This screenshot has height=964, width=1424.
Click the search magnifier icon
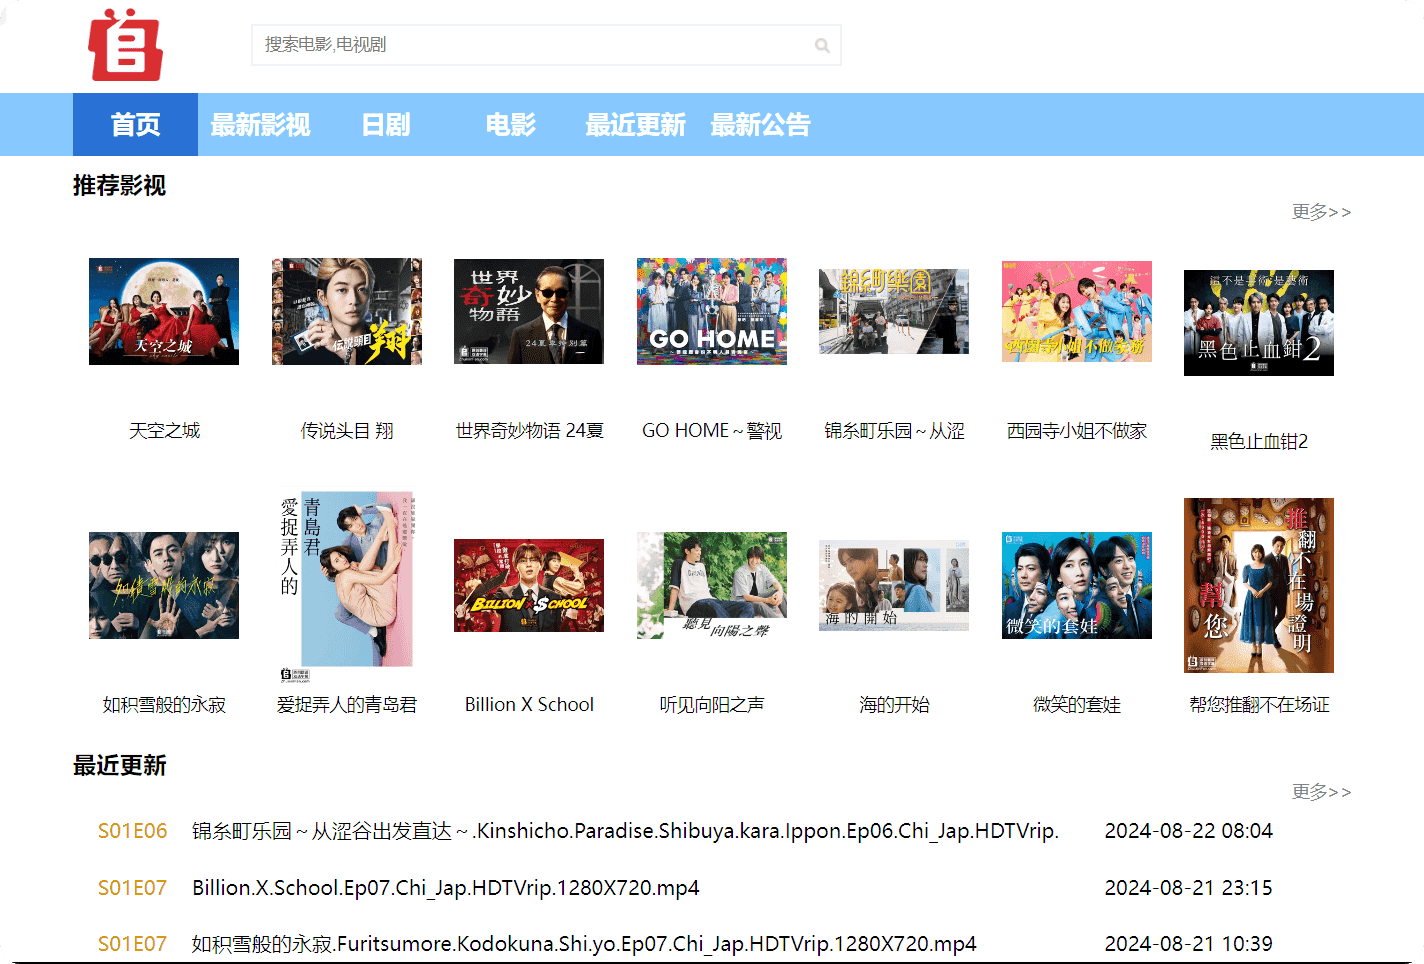(822, 45)
